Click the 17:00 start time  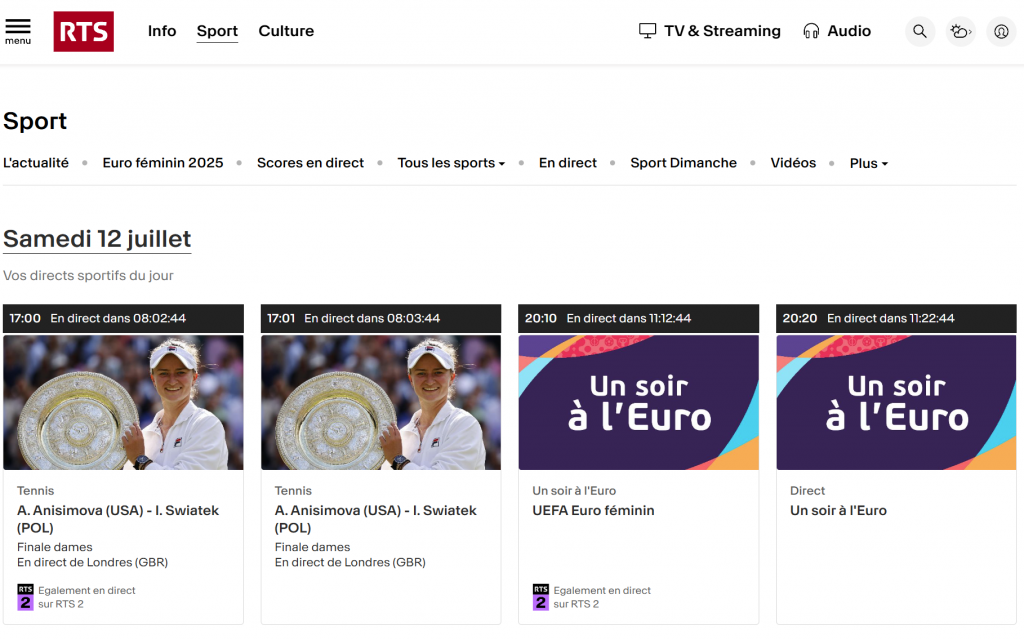pos(25,318)
